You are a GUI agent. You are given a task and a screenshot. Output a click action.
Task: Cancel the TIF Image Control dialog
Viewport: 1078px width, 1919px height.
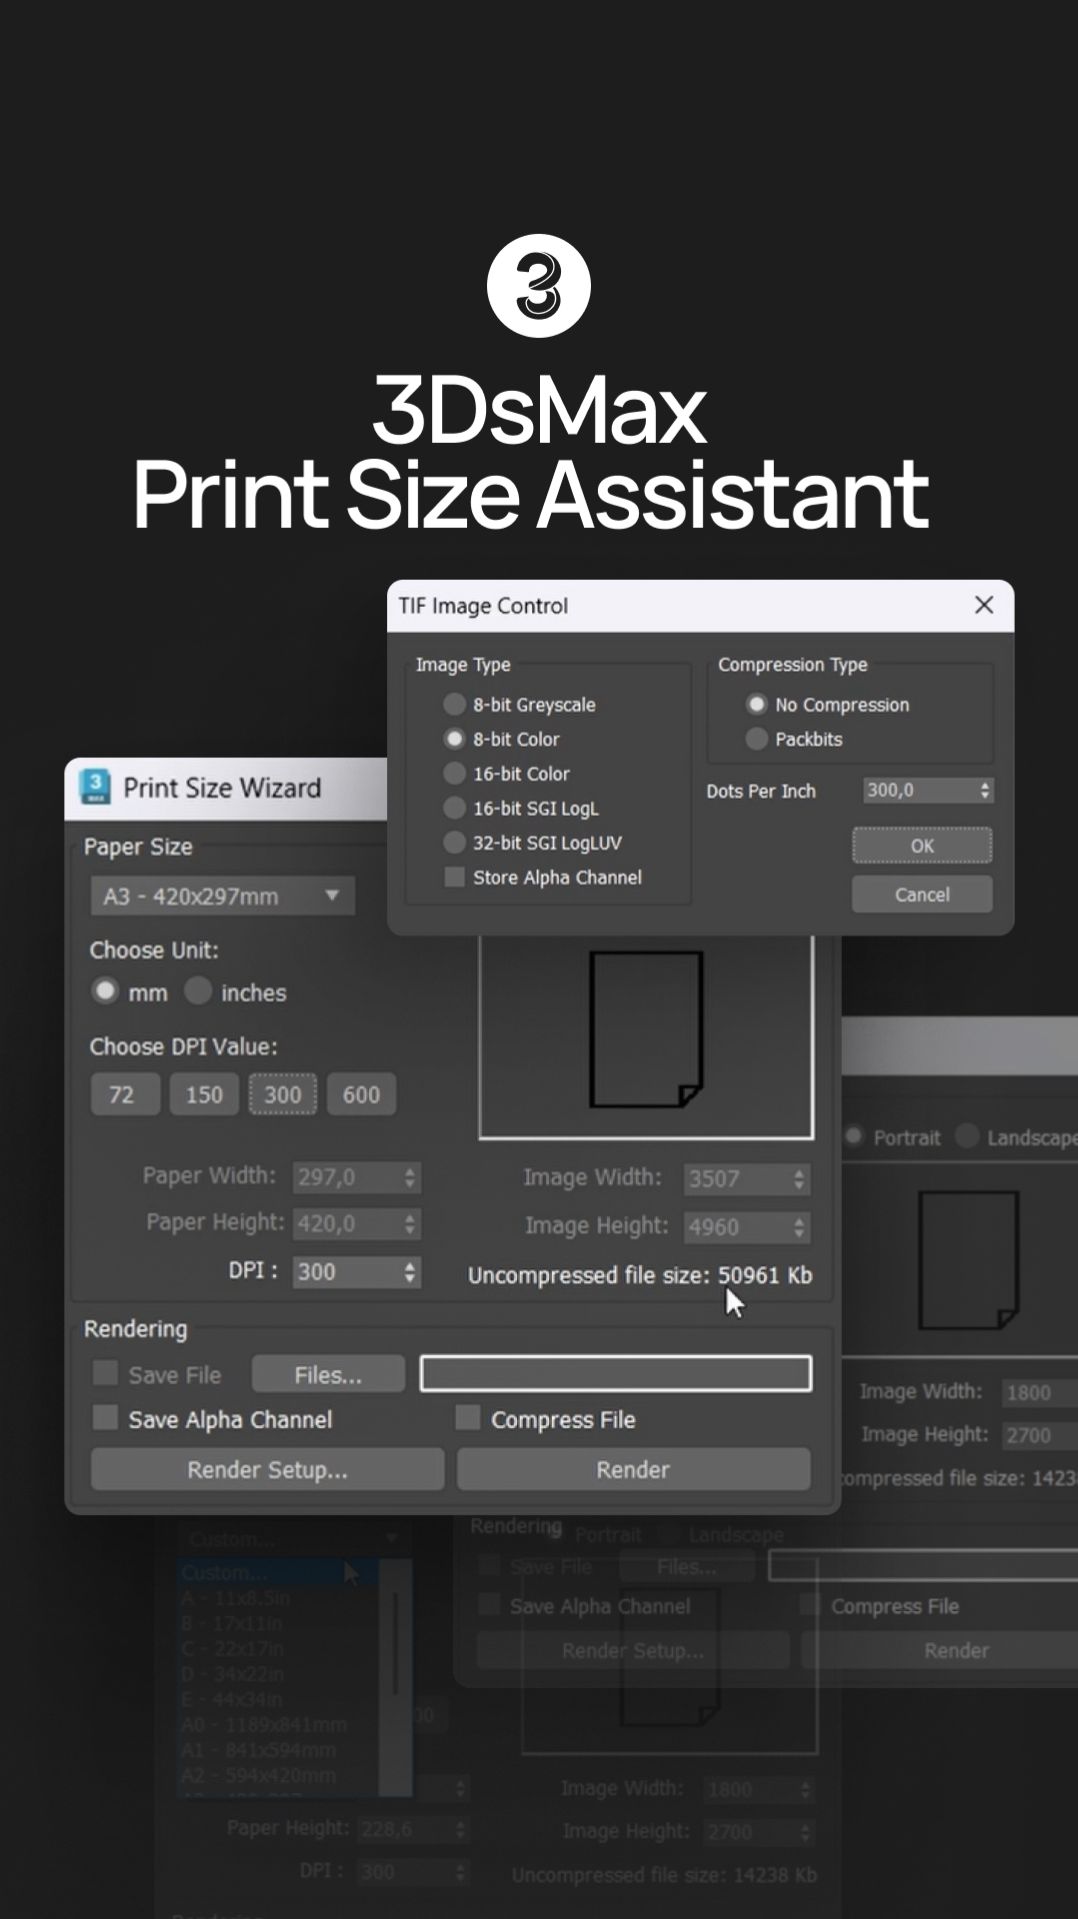[x=922, y=894]
